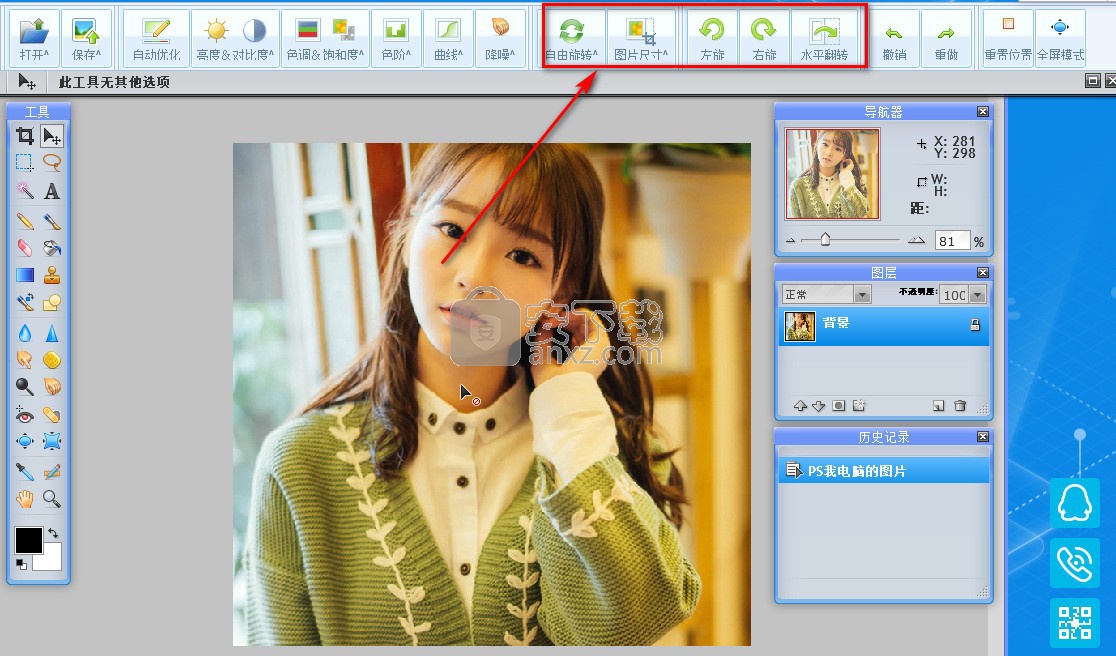Click the 撤销 undo button

click(x=894, y=38)
